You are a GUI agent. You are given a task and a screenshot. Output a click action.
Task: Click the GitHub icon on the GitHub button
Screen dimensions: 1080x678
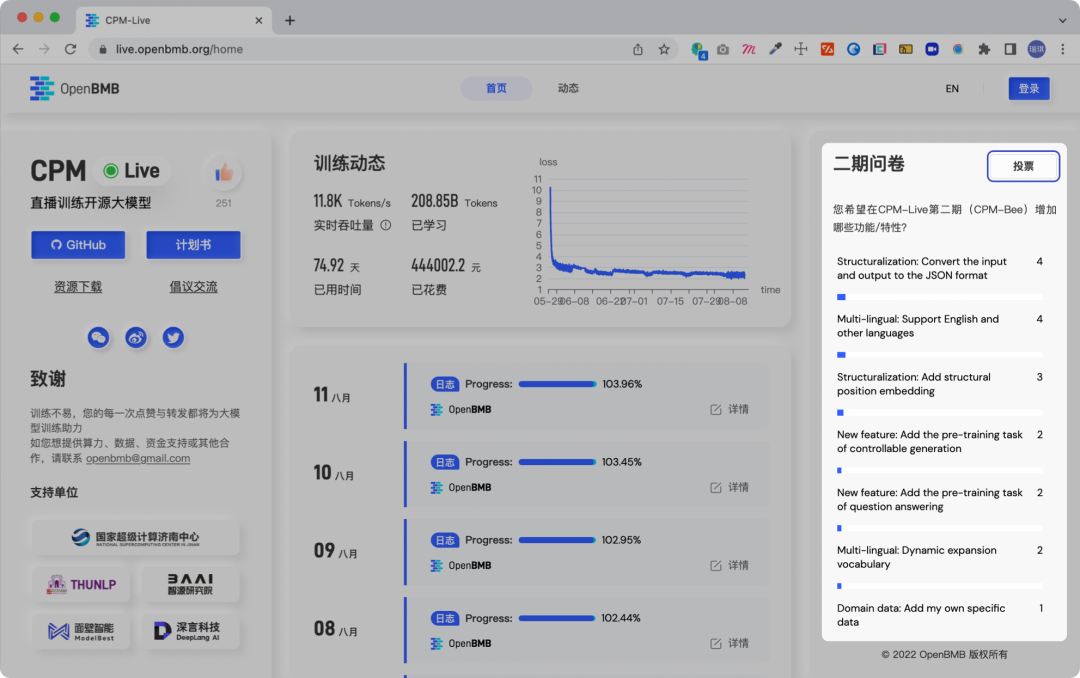[58, 244]
